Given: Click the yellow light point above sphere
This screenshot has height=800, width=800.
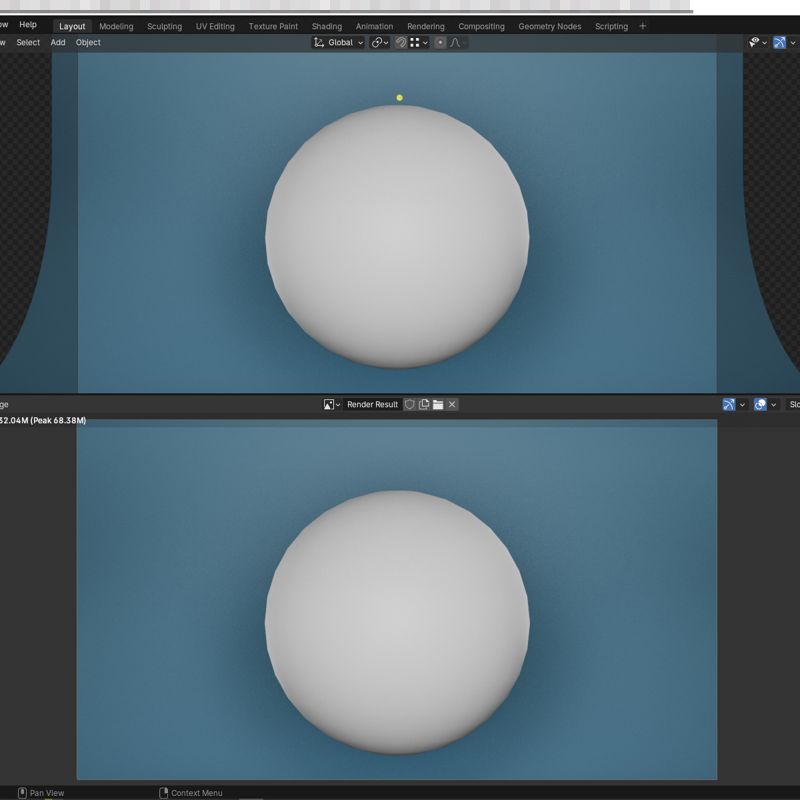Looking at the screenshot, I should (399, 97).
